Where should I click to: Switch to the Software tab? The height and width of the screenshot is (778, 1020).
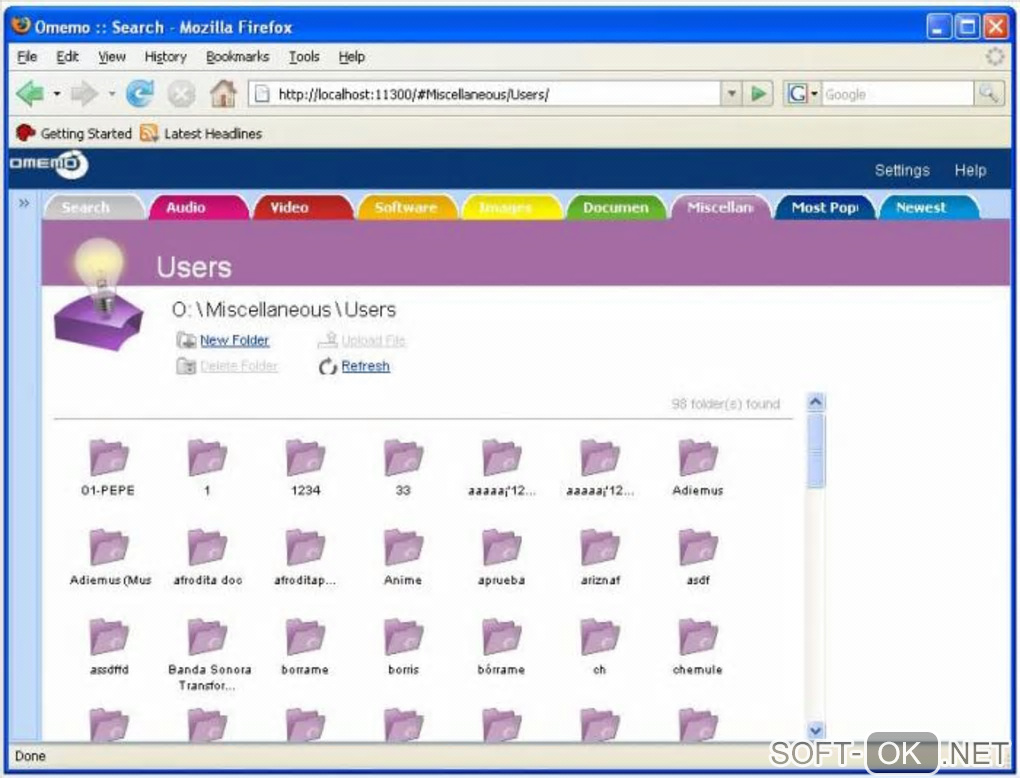406,208
